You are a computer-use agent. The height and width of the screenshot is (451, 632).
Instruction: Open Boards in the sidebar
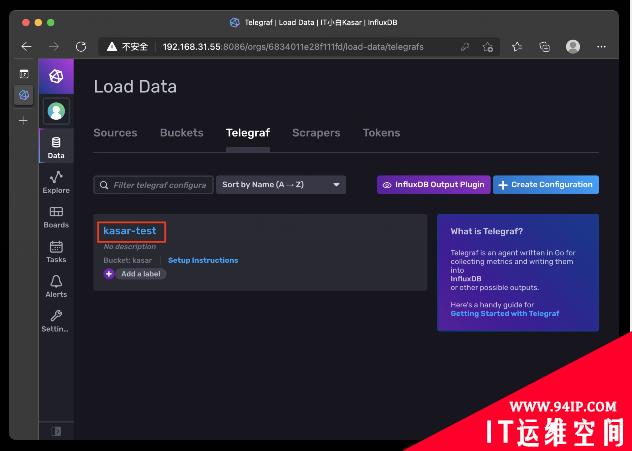[56, 216]
